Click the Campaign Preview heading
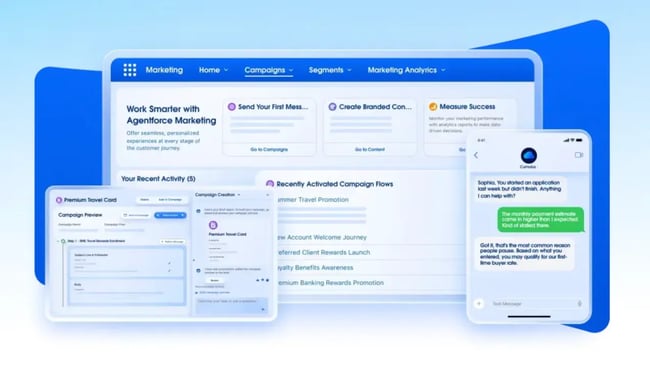Viewport: 650px width, 370px height. tap(80, 215)
